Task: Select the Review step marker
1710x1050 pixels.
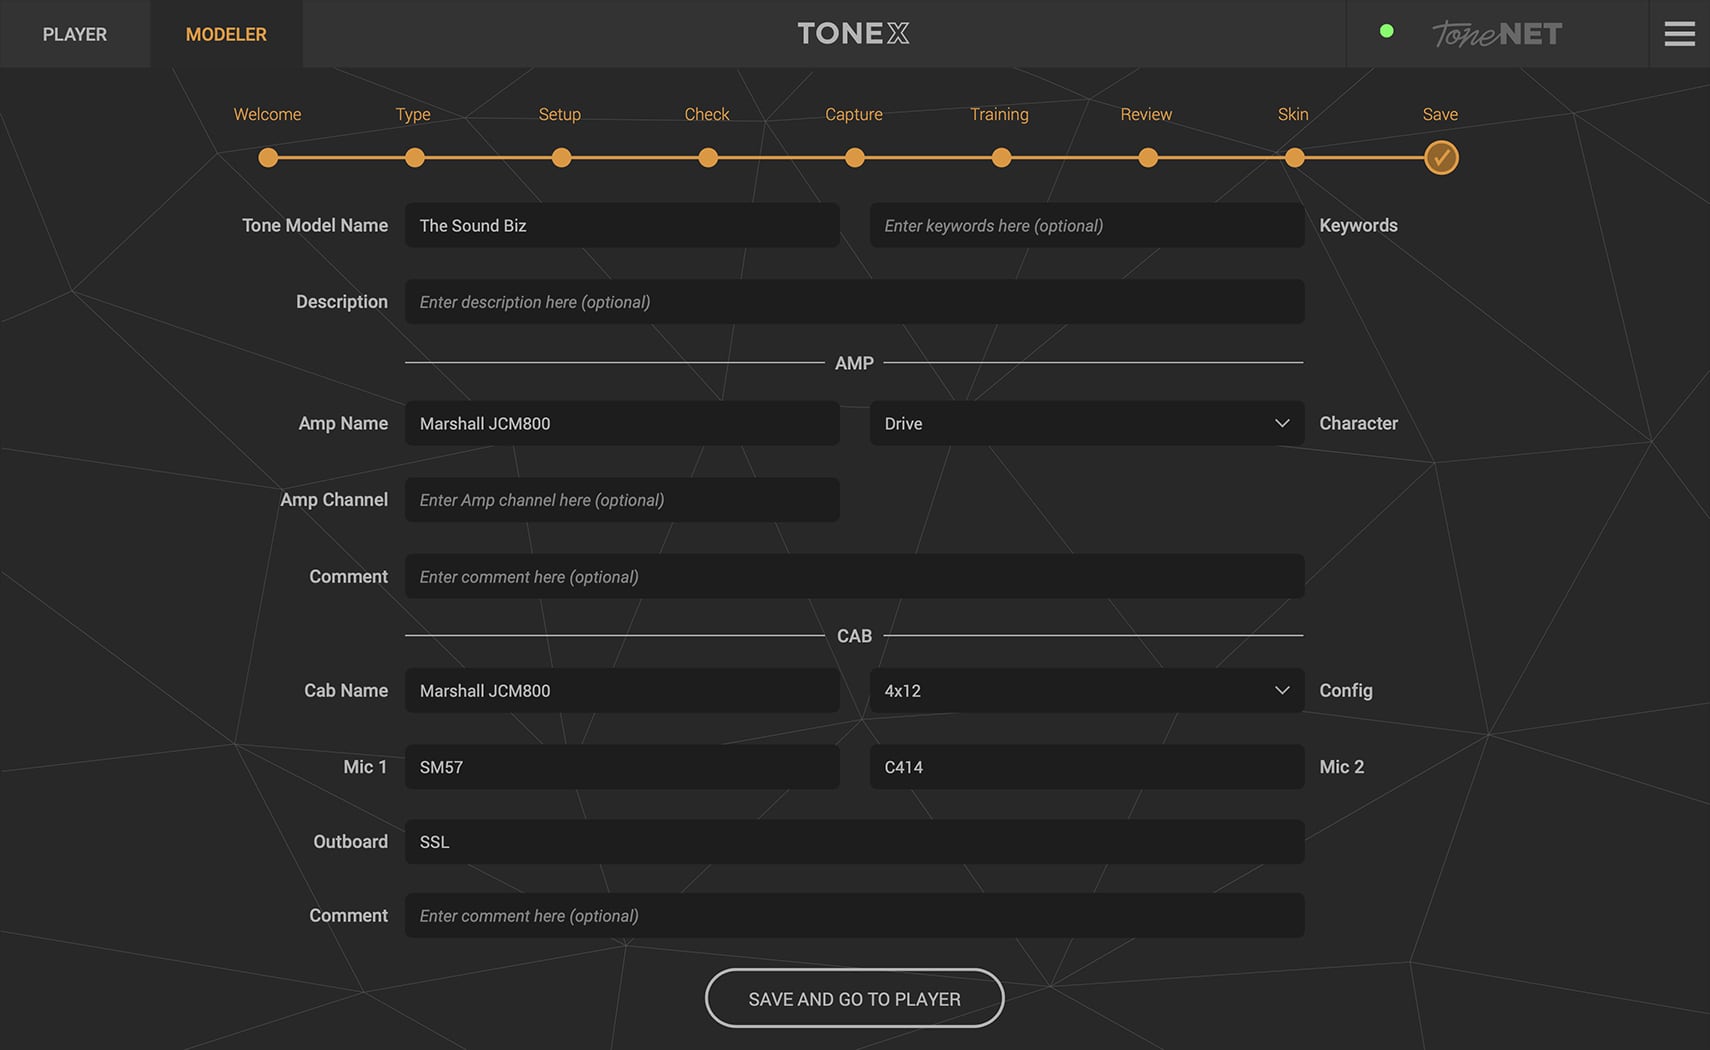Action: point(1147,157)
